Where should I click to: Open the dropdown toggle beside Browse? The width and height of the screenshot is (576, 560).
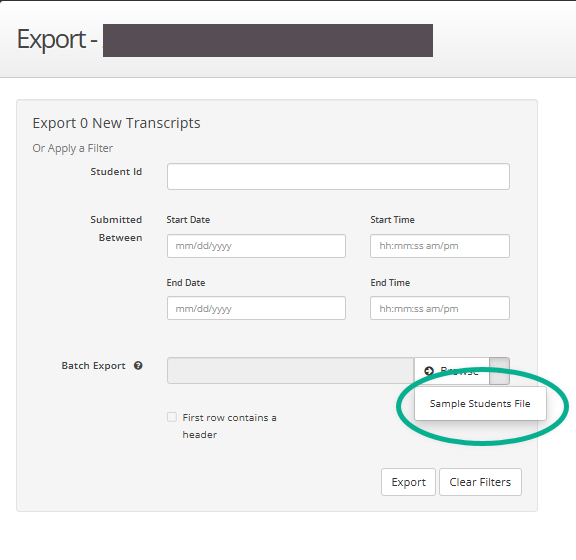[500, 371]
